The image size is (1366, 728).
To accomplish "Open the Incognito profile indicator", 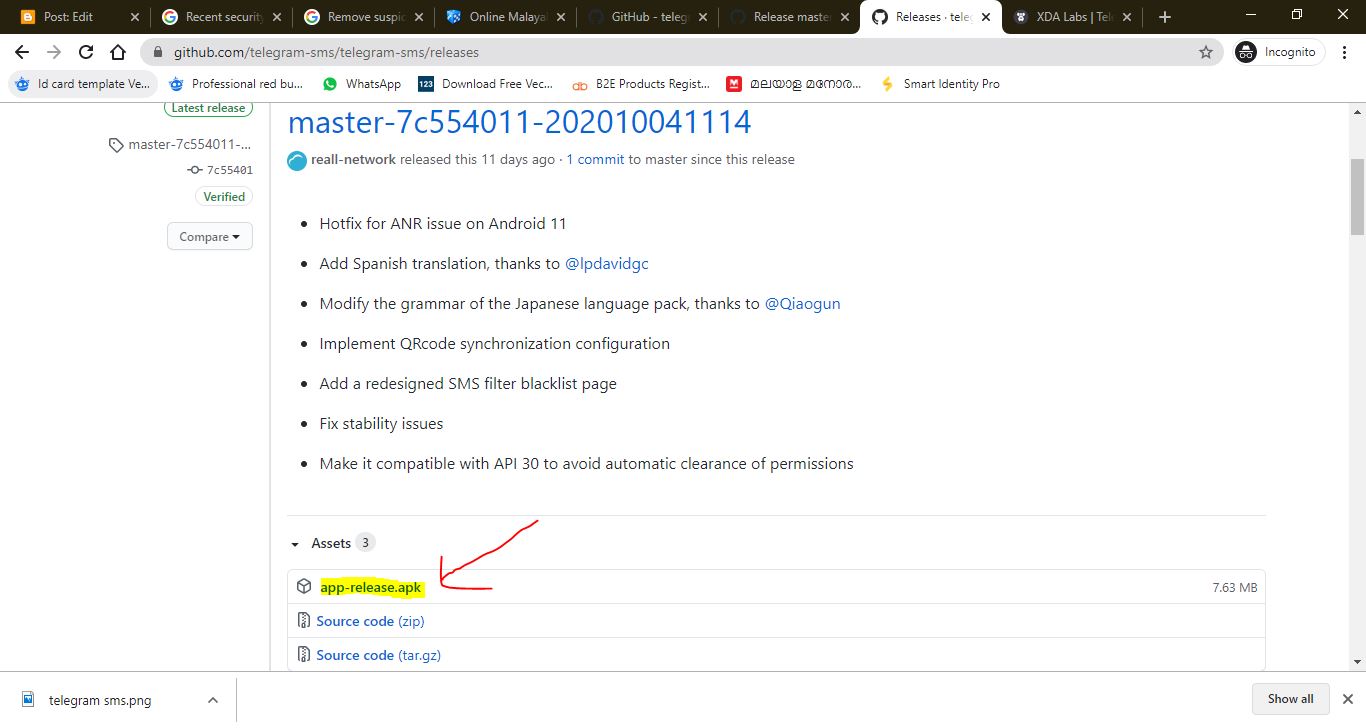I will pyautogui.click(x=1279, y=52).
